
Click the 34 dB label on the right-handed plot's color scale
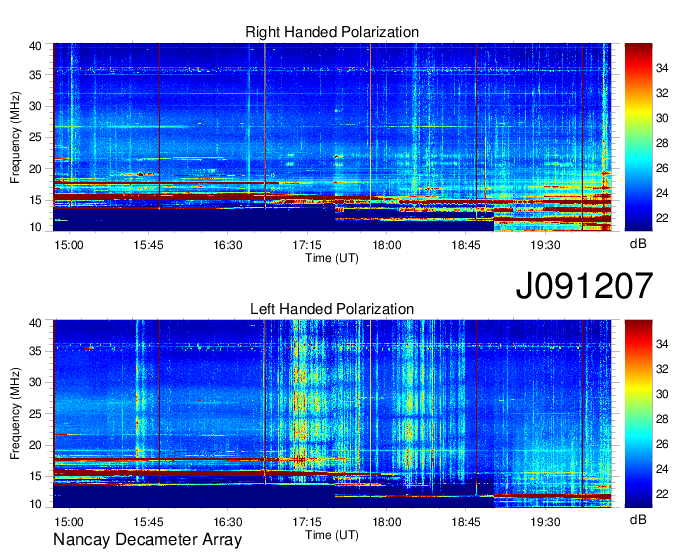click(x=662, y=68)
